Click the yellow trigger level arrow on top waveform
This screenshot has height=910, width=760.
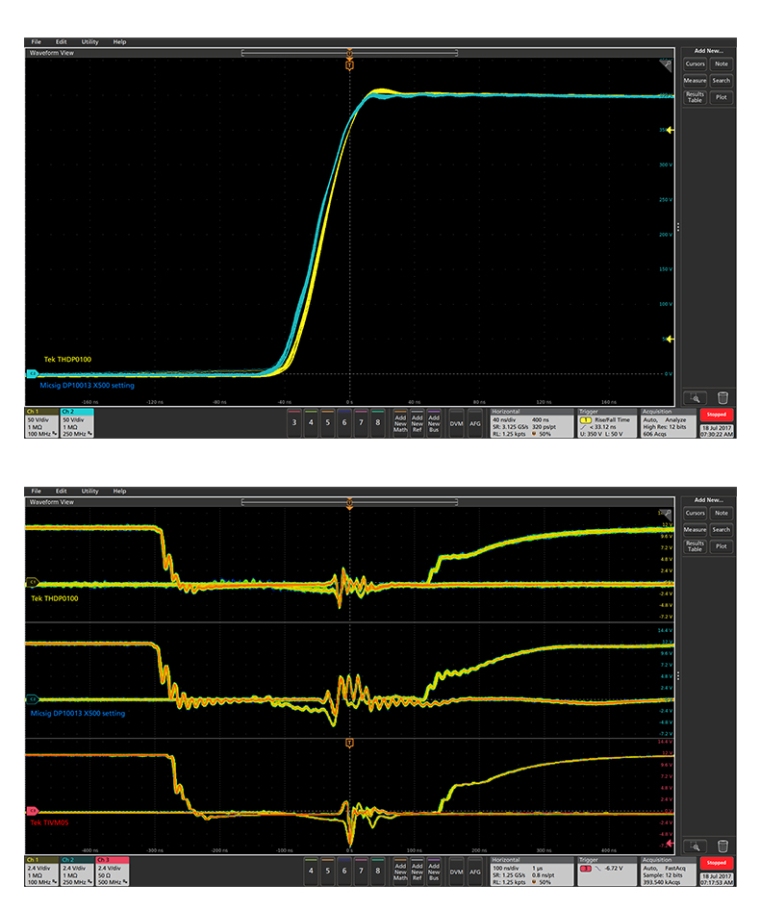tap(671, 130)
